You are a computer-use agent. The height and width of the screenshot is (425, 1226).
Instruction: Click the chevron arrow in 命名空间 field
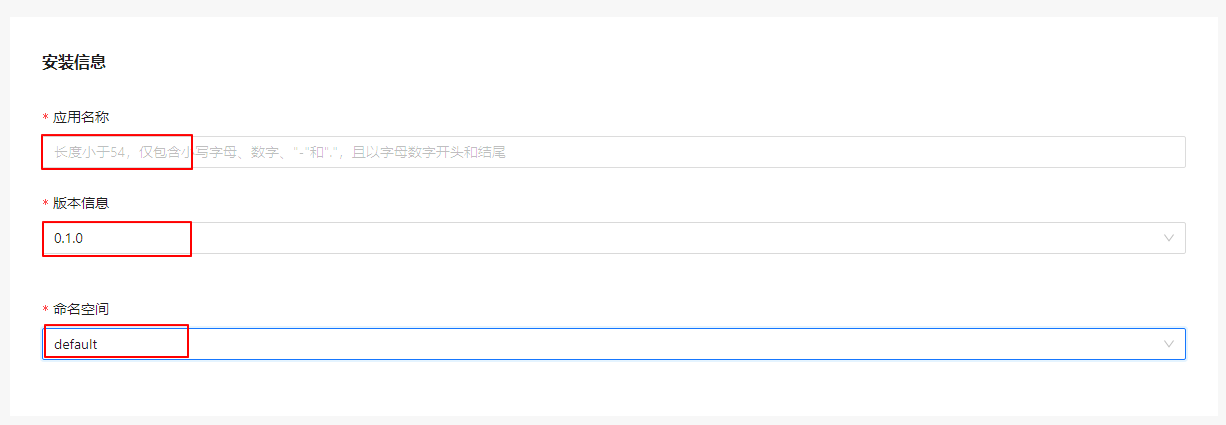click(x=1168, y=344)
